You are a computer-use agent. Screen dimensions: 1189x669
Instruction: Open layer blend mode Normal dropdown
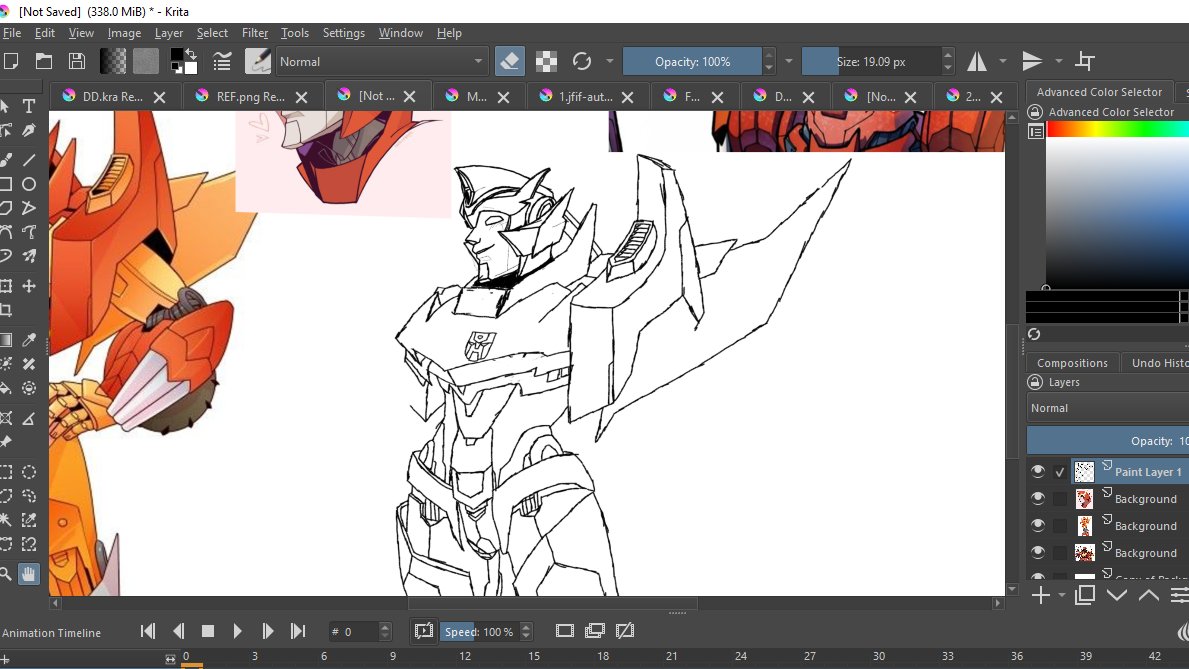pyautogui.click(x=1107, y=408)
